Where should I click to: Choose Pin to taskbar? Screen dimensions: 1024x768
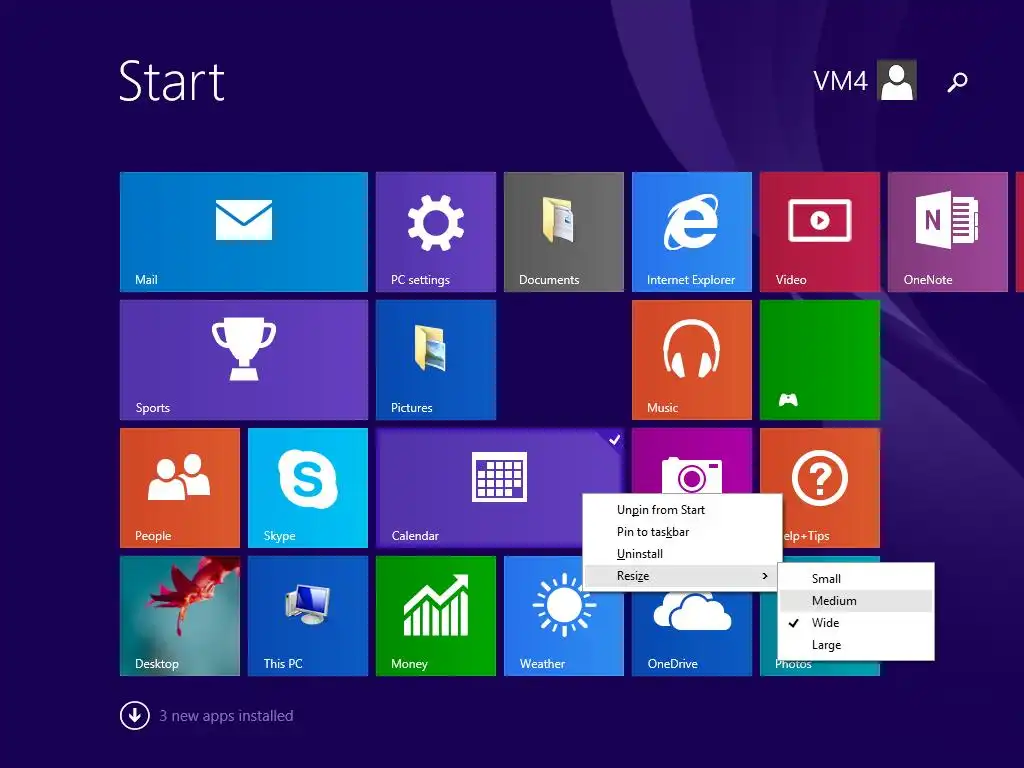pos(682,532)
